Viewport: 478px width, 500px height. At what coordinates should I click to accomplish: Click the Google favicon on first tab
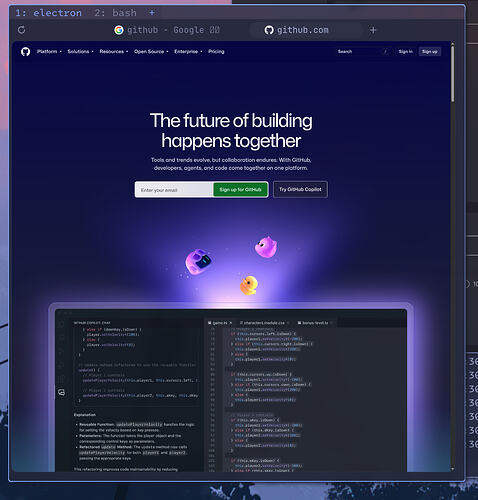119,30
